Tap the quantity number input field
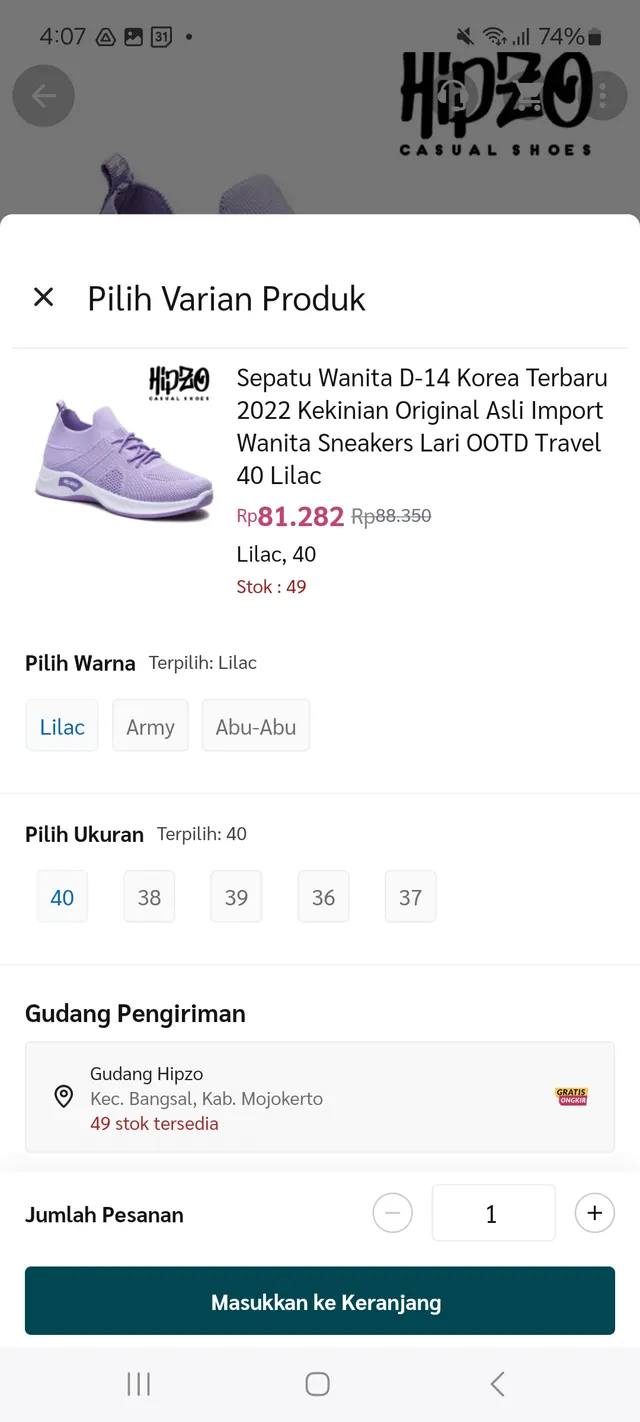 pyautogui.click(x=493, y=1214)
